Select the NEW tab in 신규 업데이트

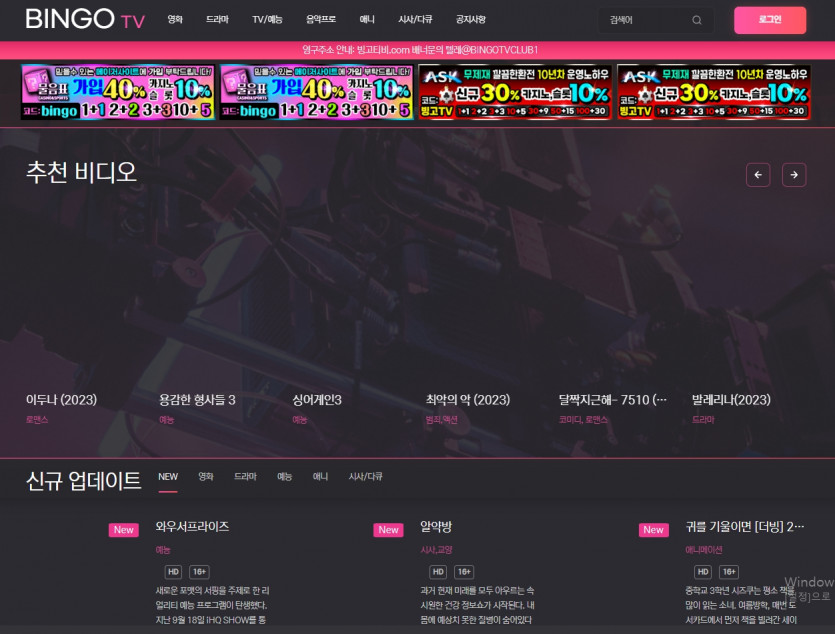(168, 477)
